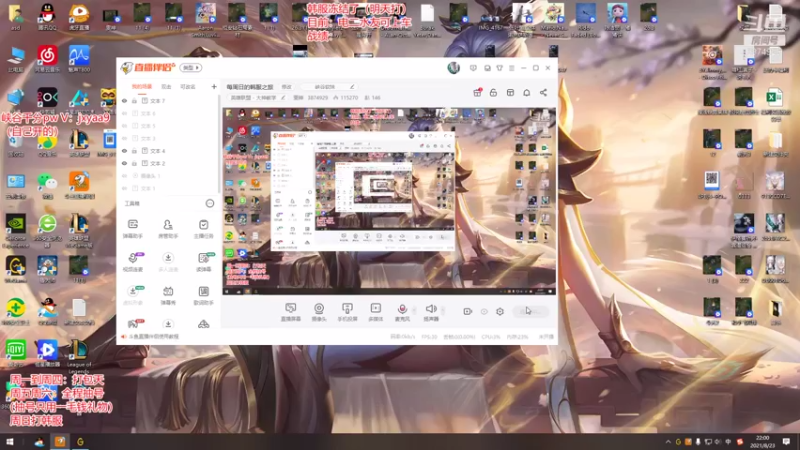Screen dimensions: 800x450
Task: Open the gift box icon with red dot
Action: tap(478, 92)
